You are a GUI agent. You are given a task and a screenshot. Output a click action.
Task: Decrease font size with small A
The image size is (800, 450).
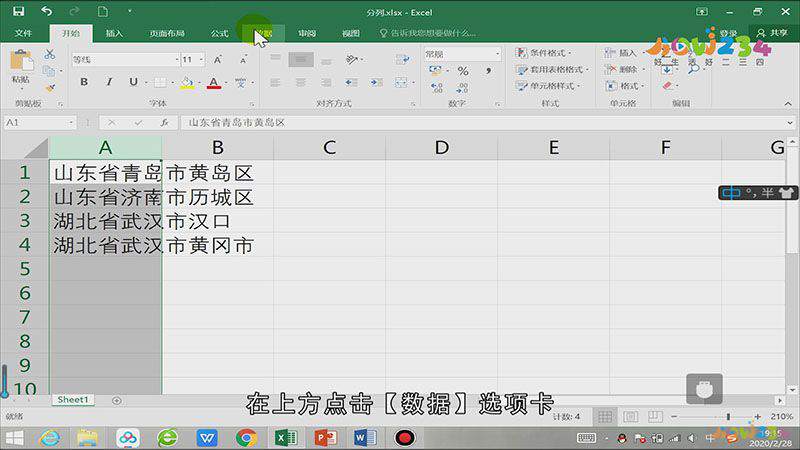pyautogui.click(x=243, y=60)
